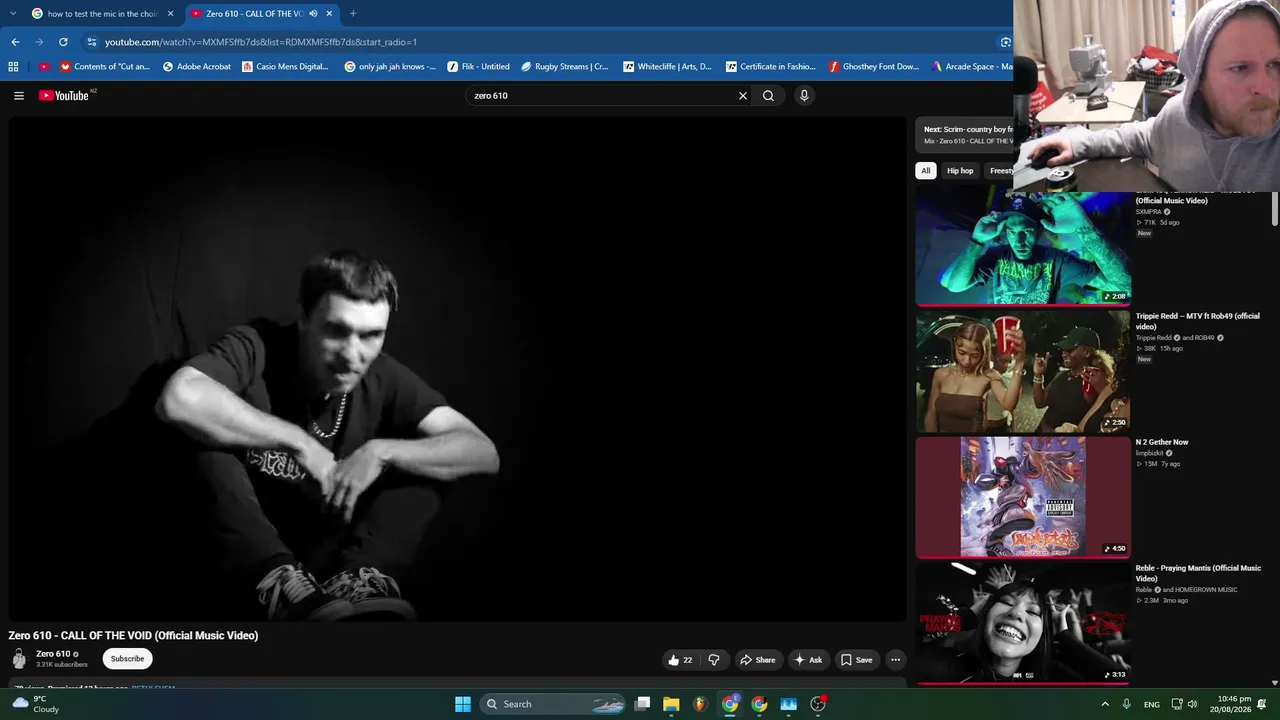
Task: Play the SXMPRA video thumbnail
Action: (1023, 247)
